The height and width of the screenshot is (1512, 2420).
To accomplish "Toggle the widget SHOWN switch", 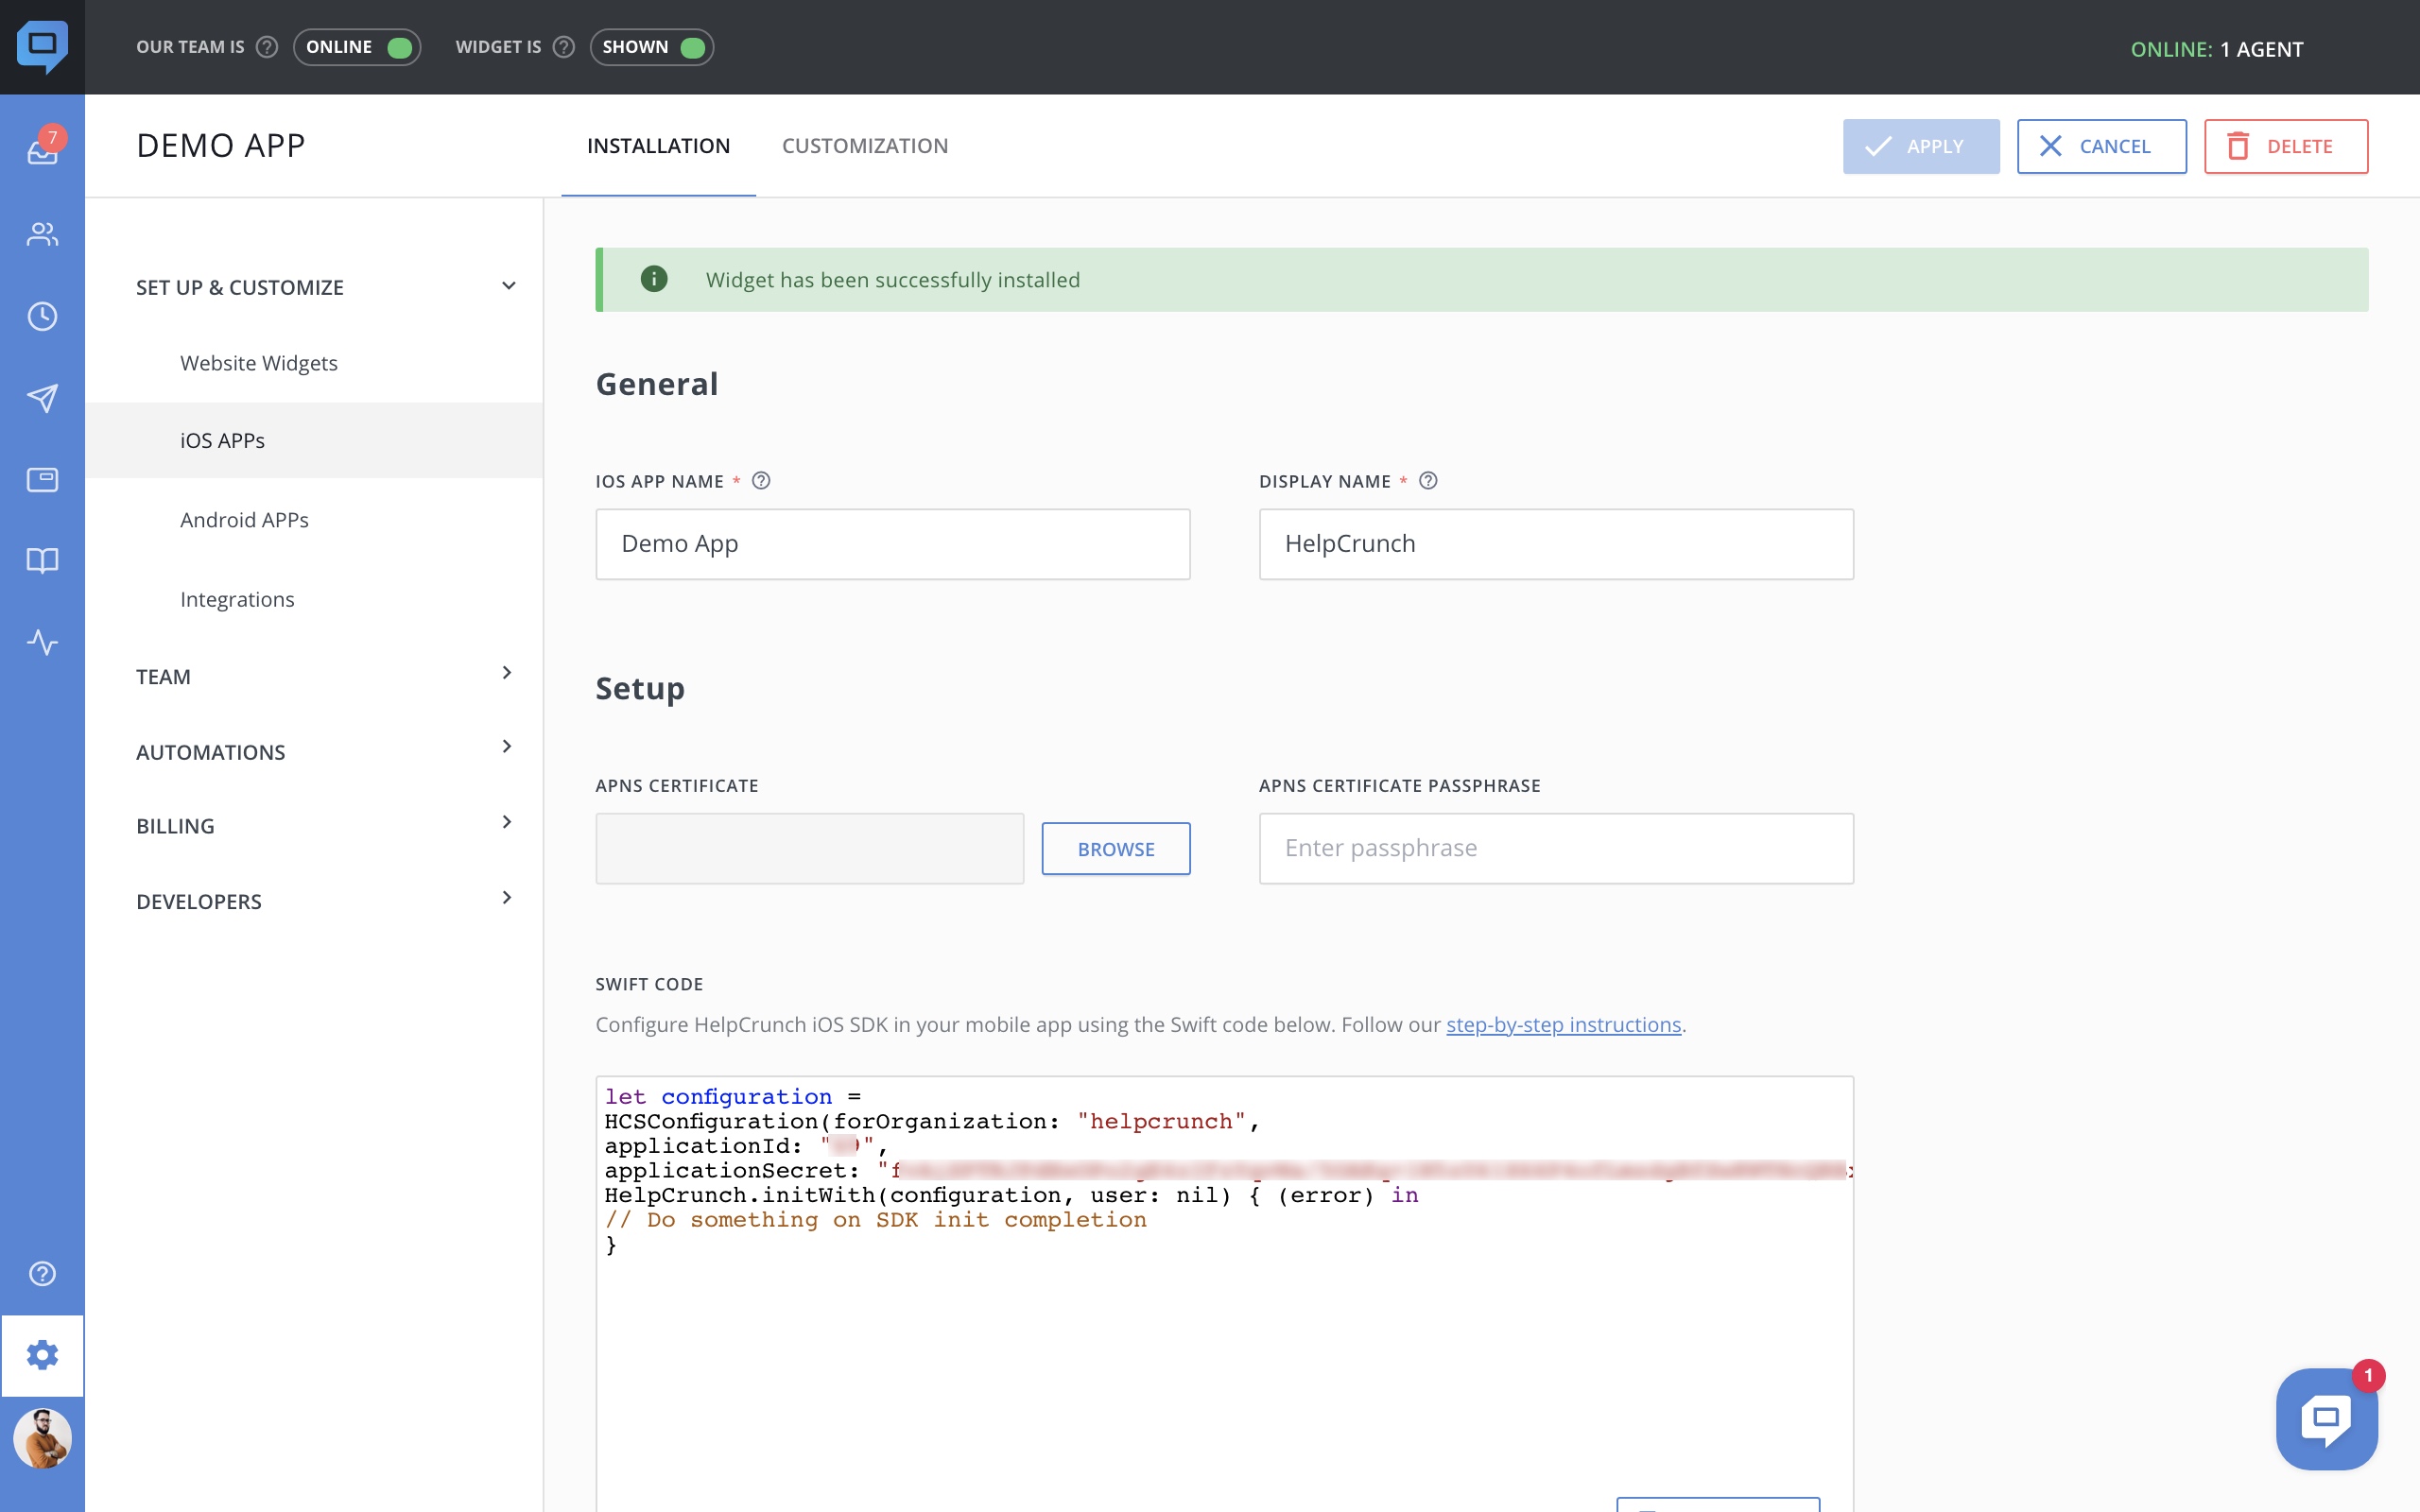I will 652,47.
